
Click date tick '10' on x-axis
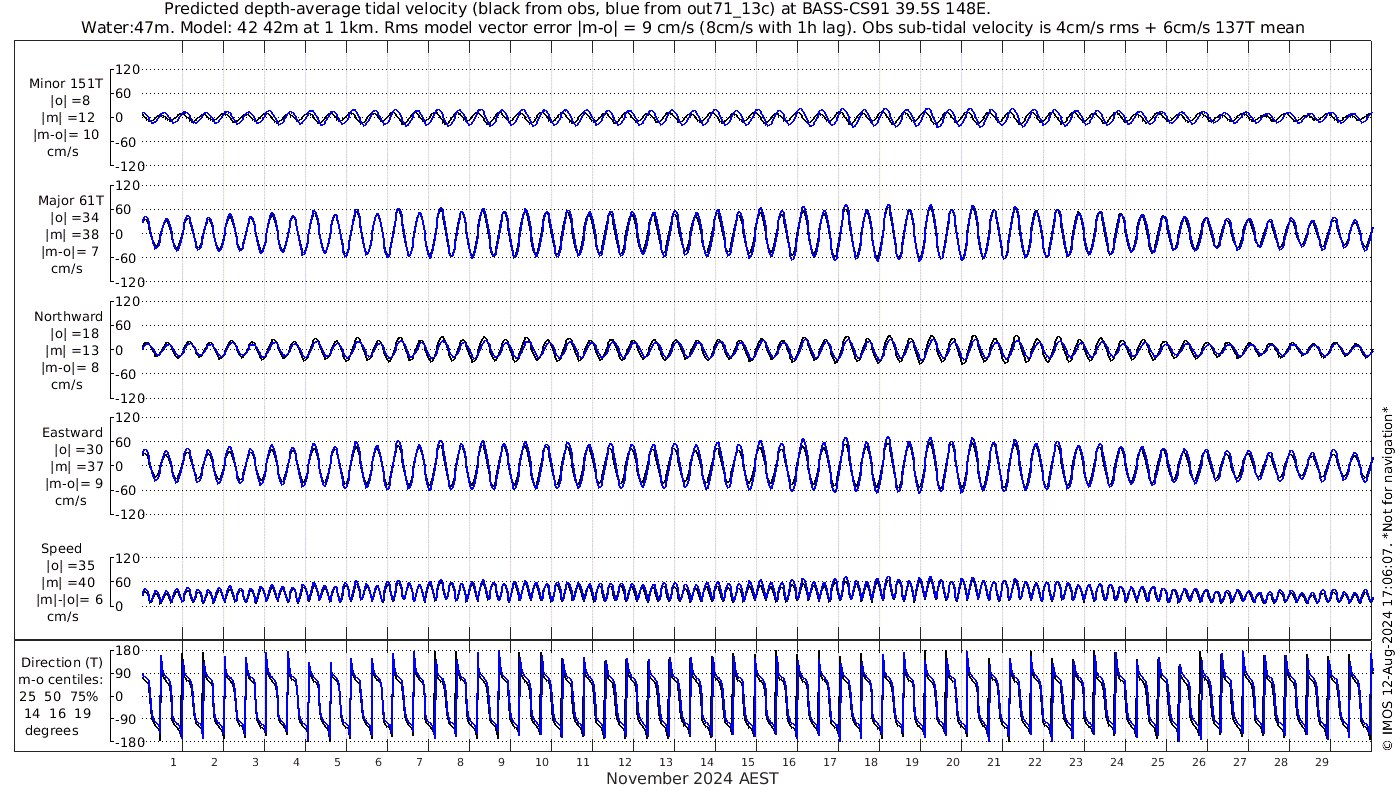[x=542, y=762]
